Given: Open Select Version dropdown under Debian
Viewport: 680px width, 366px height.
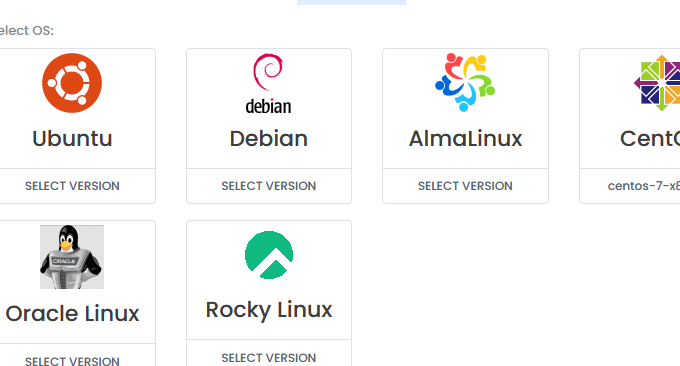Looking at the screenshot, I should click(x=269, y=186).
